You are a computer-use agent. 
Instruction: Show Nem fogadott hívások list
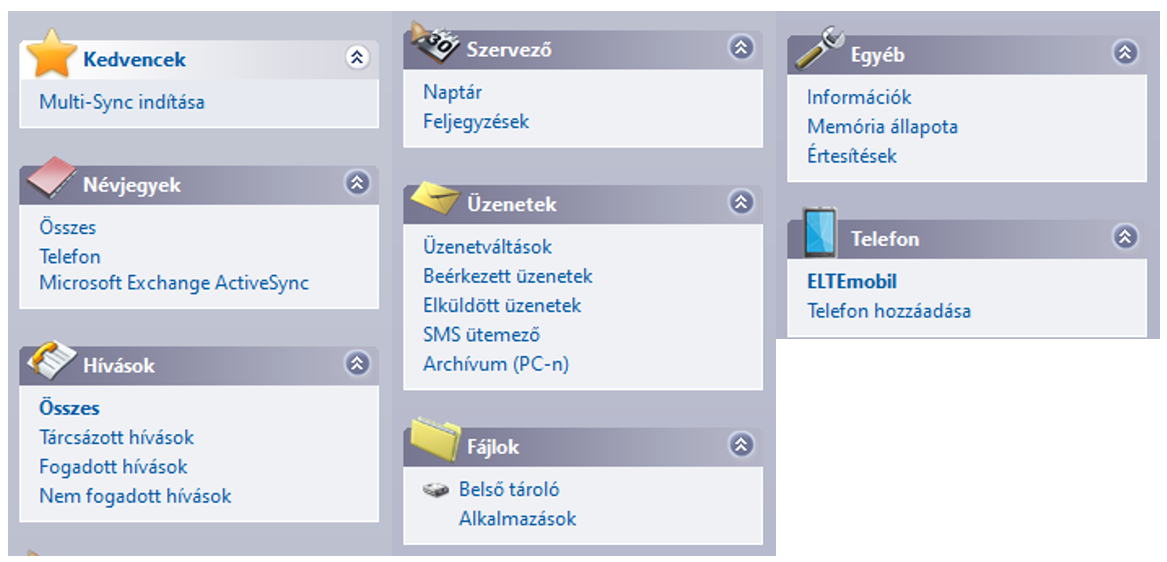(x=135, y=496)
